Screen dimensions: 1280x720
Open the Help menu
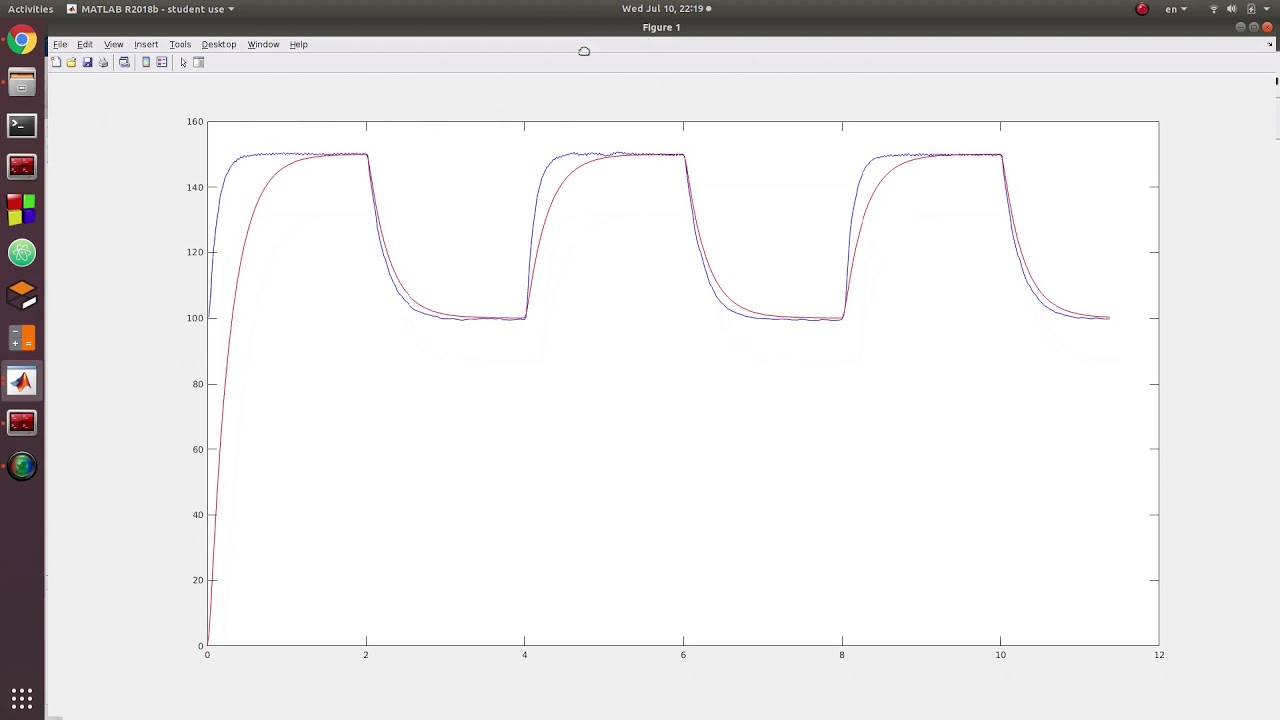[298, 44]
